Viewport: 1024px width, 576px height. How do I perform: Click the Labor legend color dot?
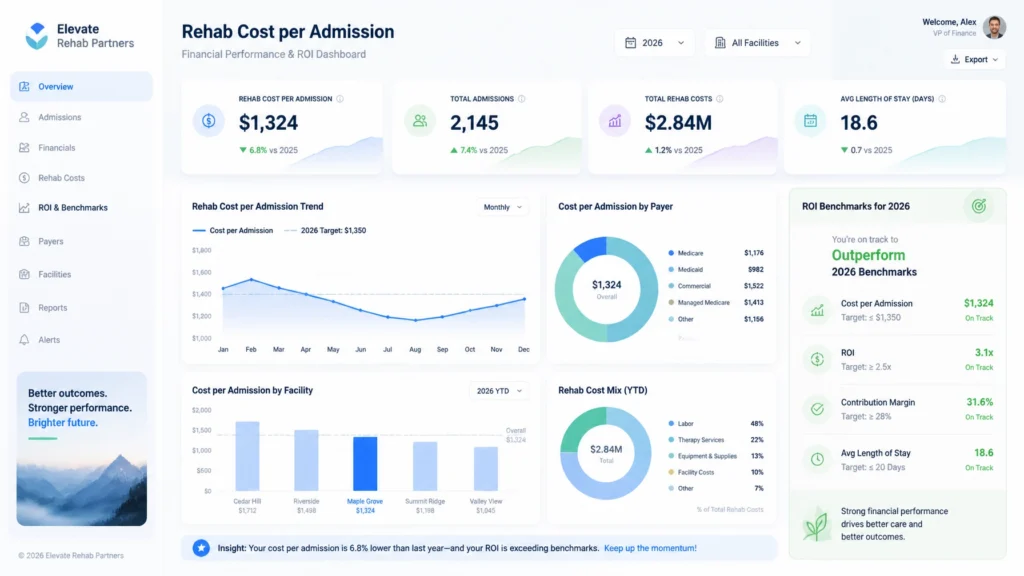[x=671, y=424]
